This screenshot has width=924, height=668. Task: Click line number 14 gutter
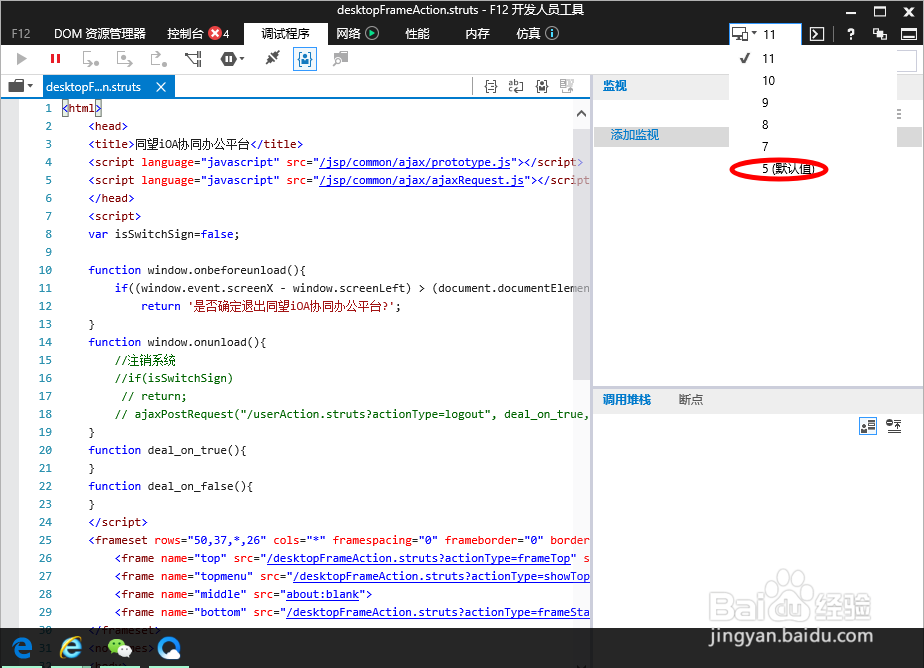click(45, 342)
